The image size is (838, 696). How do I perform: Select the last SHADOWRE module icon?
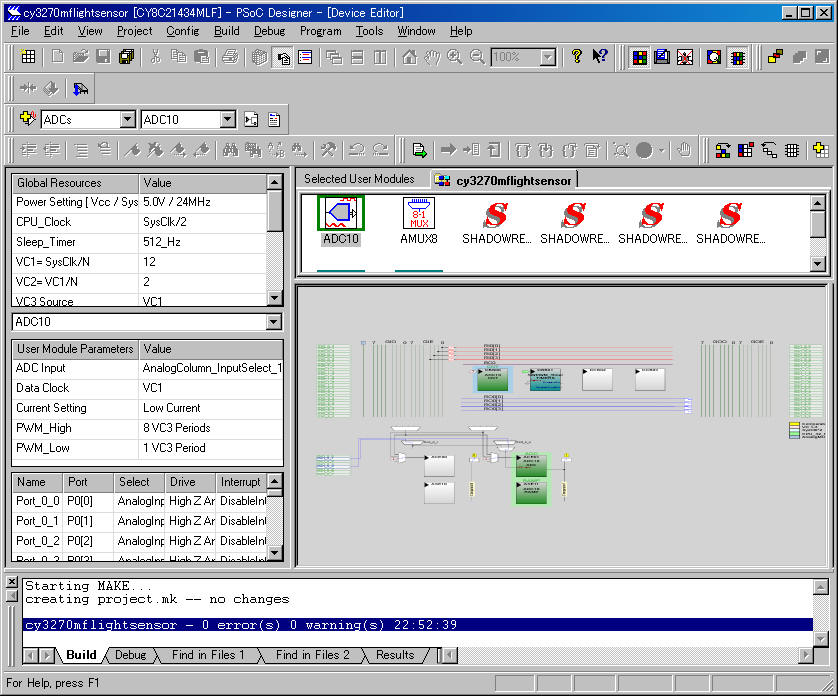click(x=730, y=215)
